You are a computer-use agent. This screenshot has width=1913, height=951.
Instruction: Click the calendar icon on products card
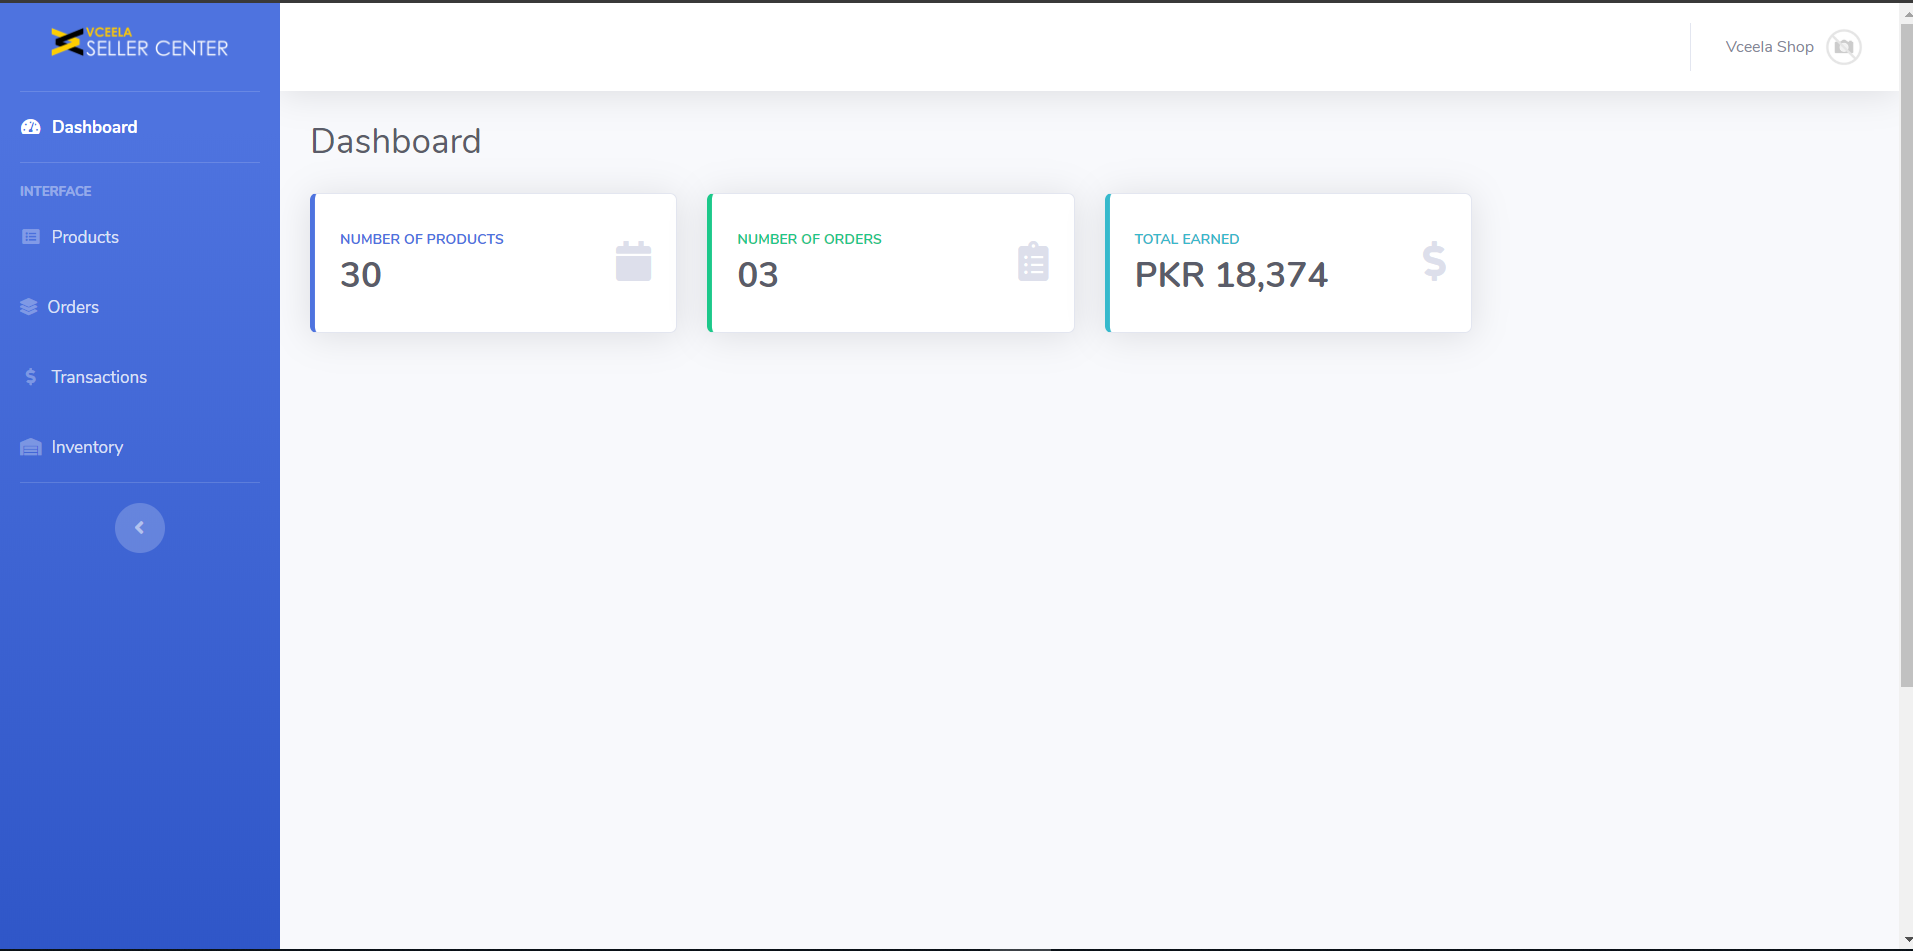pos(633,262)
